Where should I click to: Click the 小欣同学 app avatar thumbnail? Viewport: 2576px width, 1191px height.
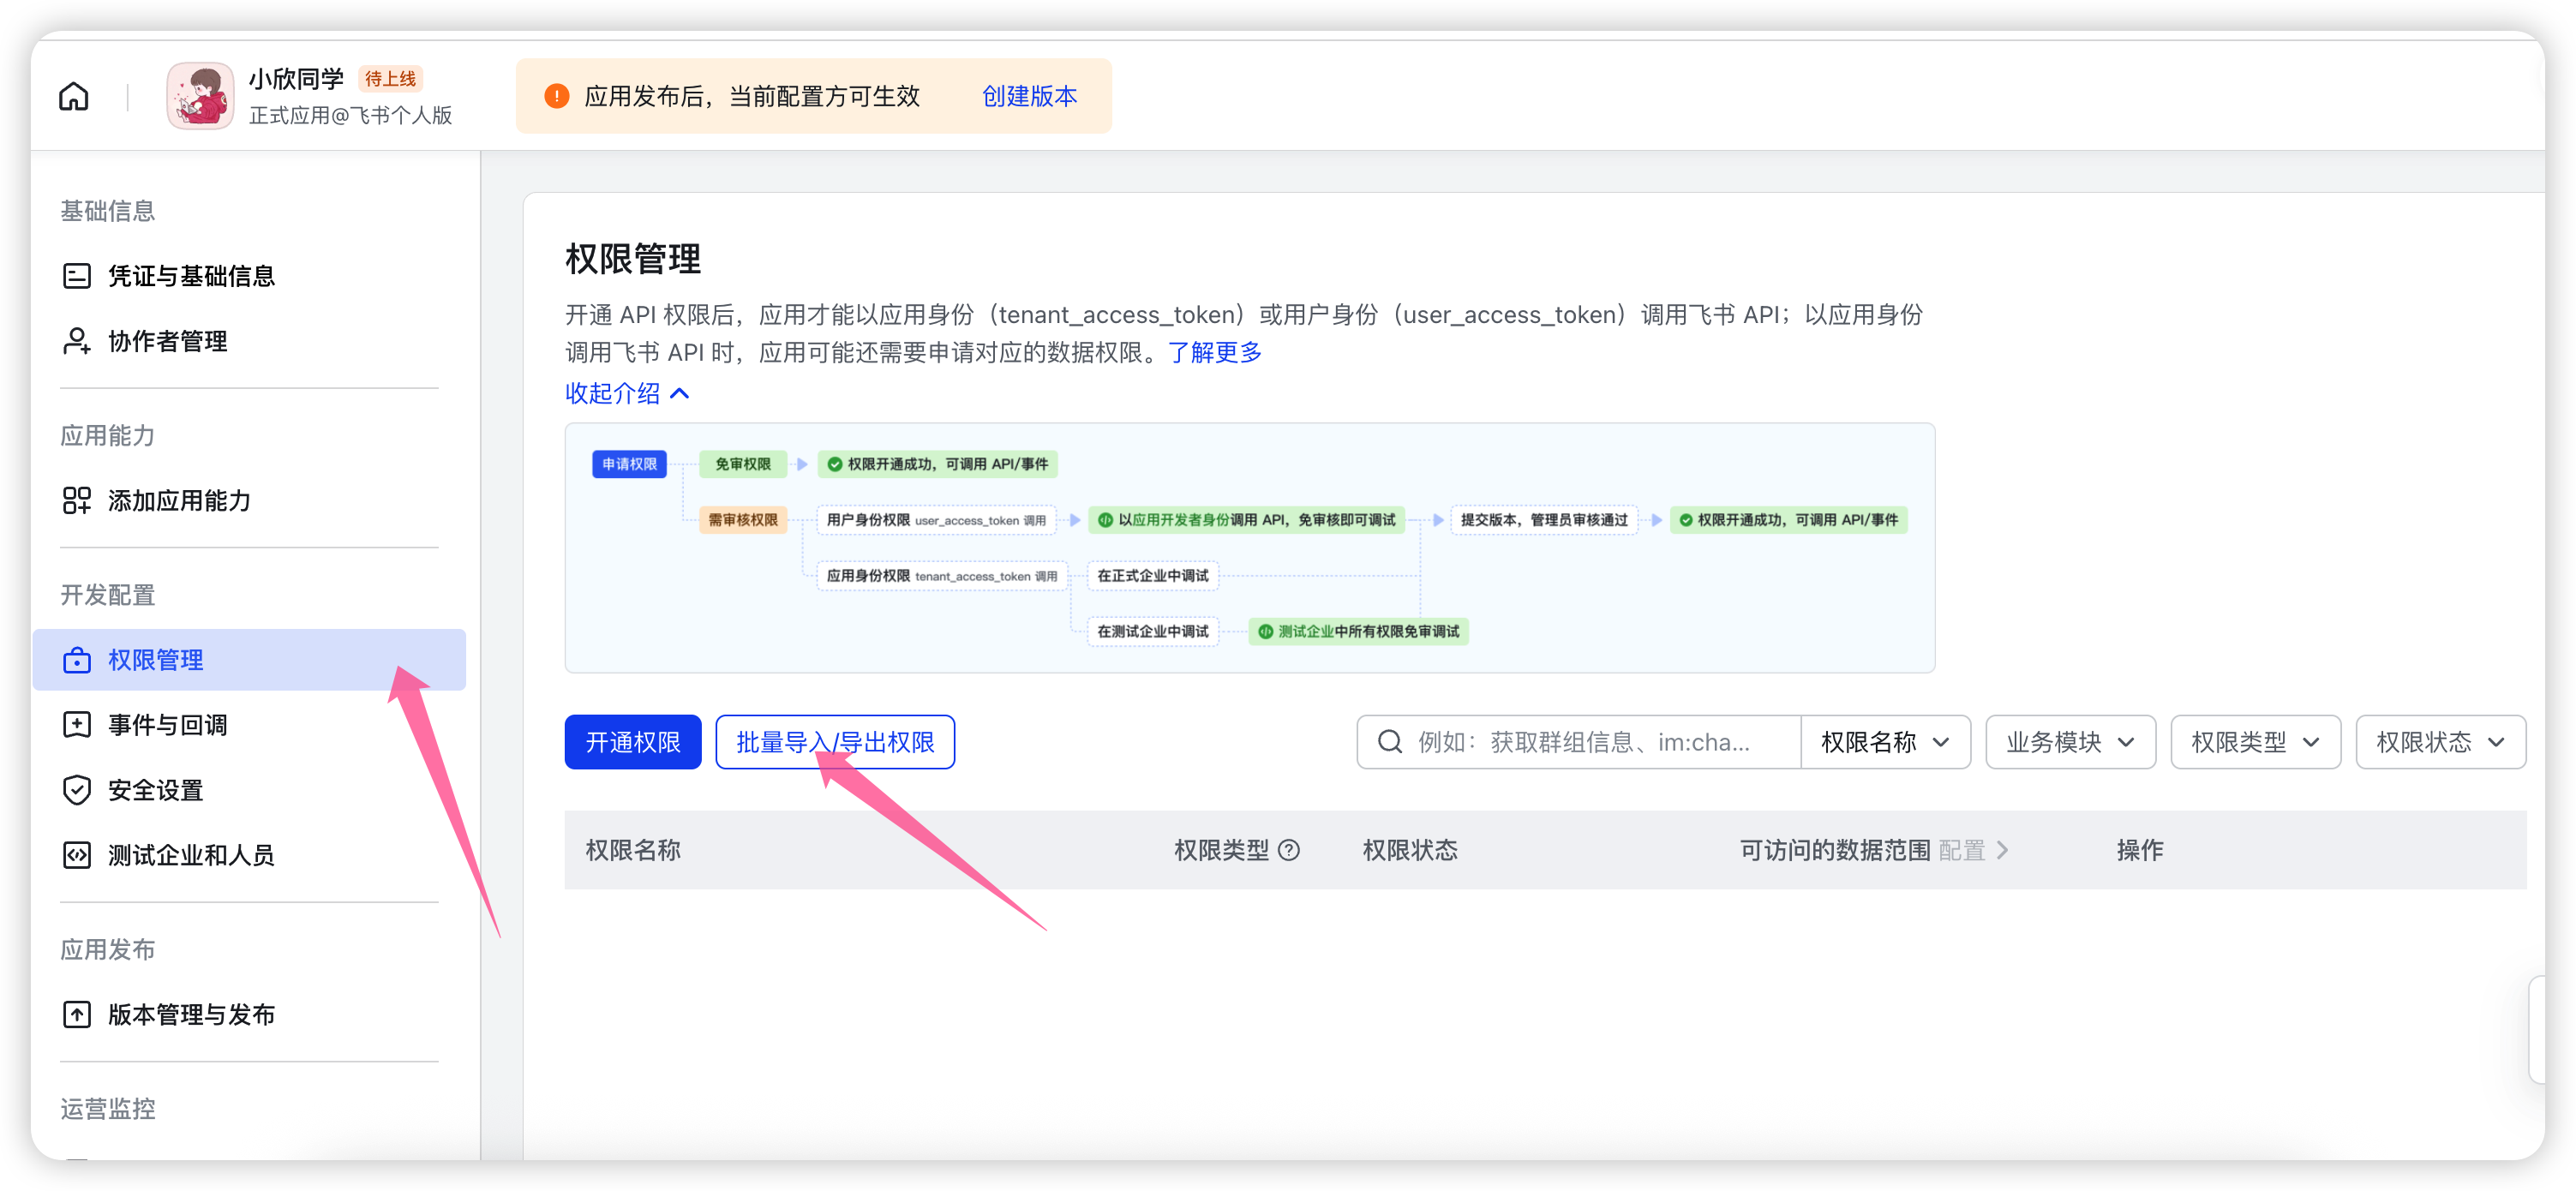tap(200, 96)
